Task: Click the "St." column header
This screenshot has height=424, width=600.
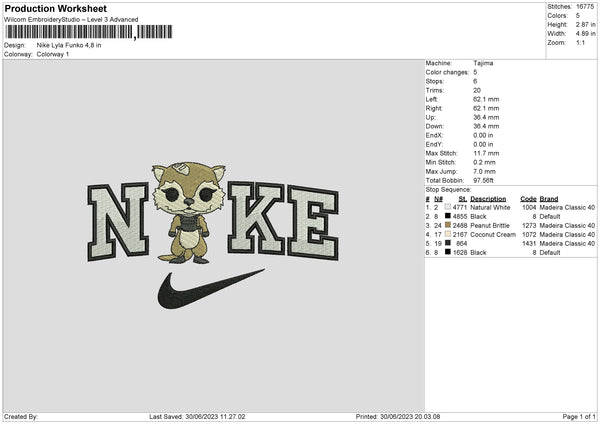Action: [x=463, y=199]
